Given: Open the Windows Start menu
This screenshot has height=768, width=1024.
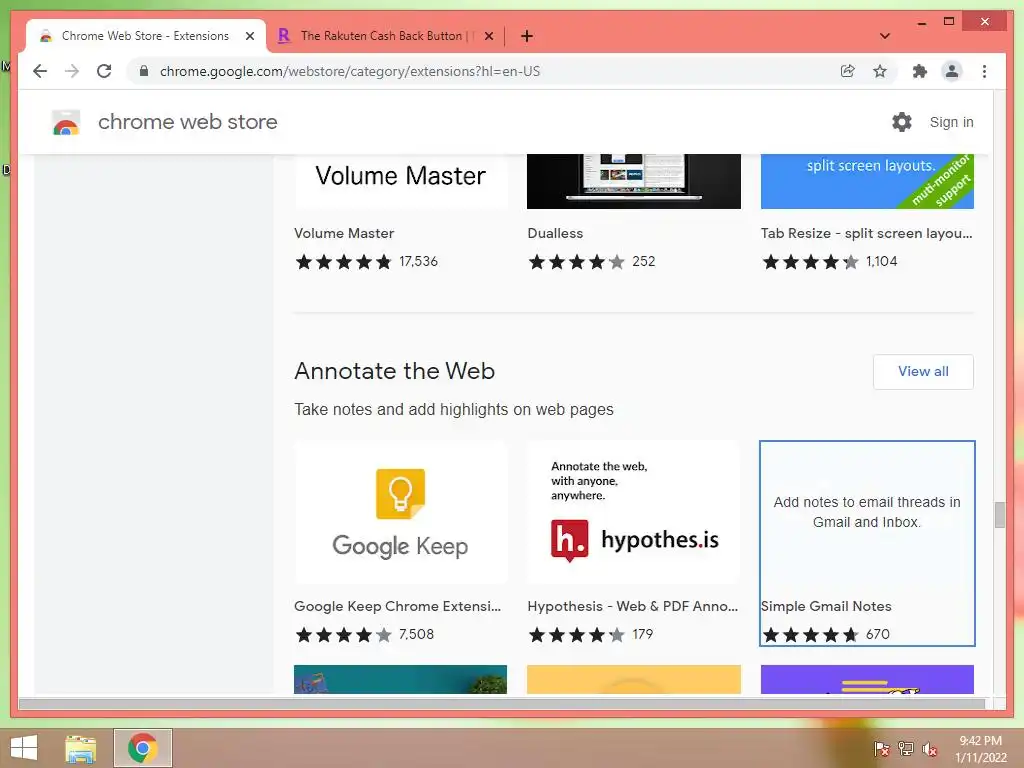Looking at the screenshot, I should (x=24, y=748).
